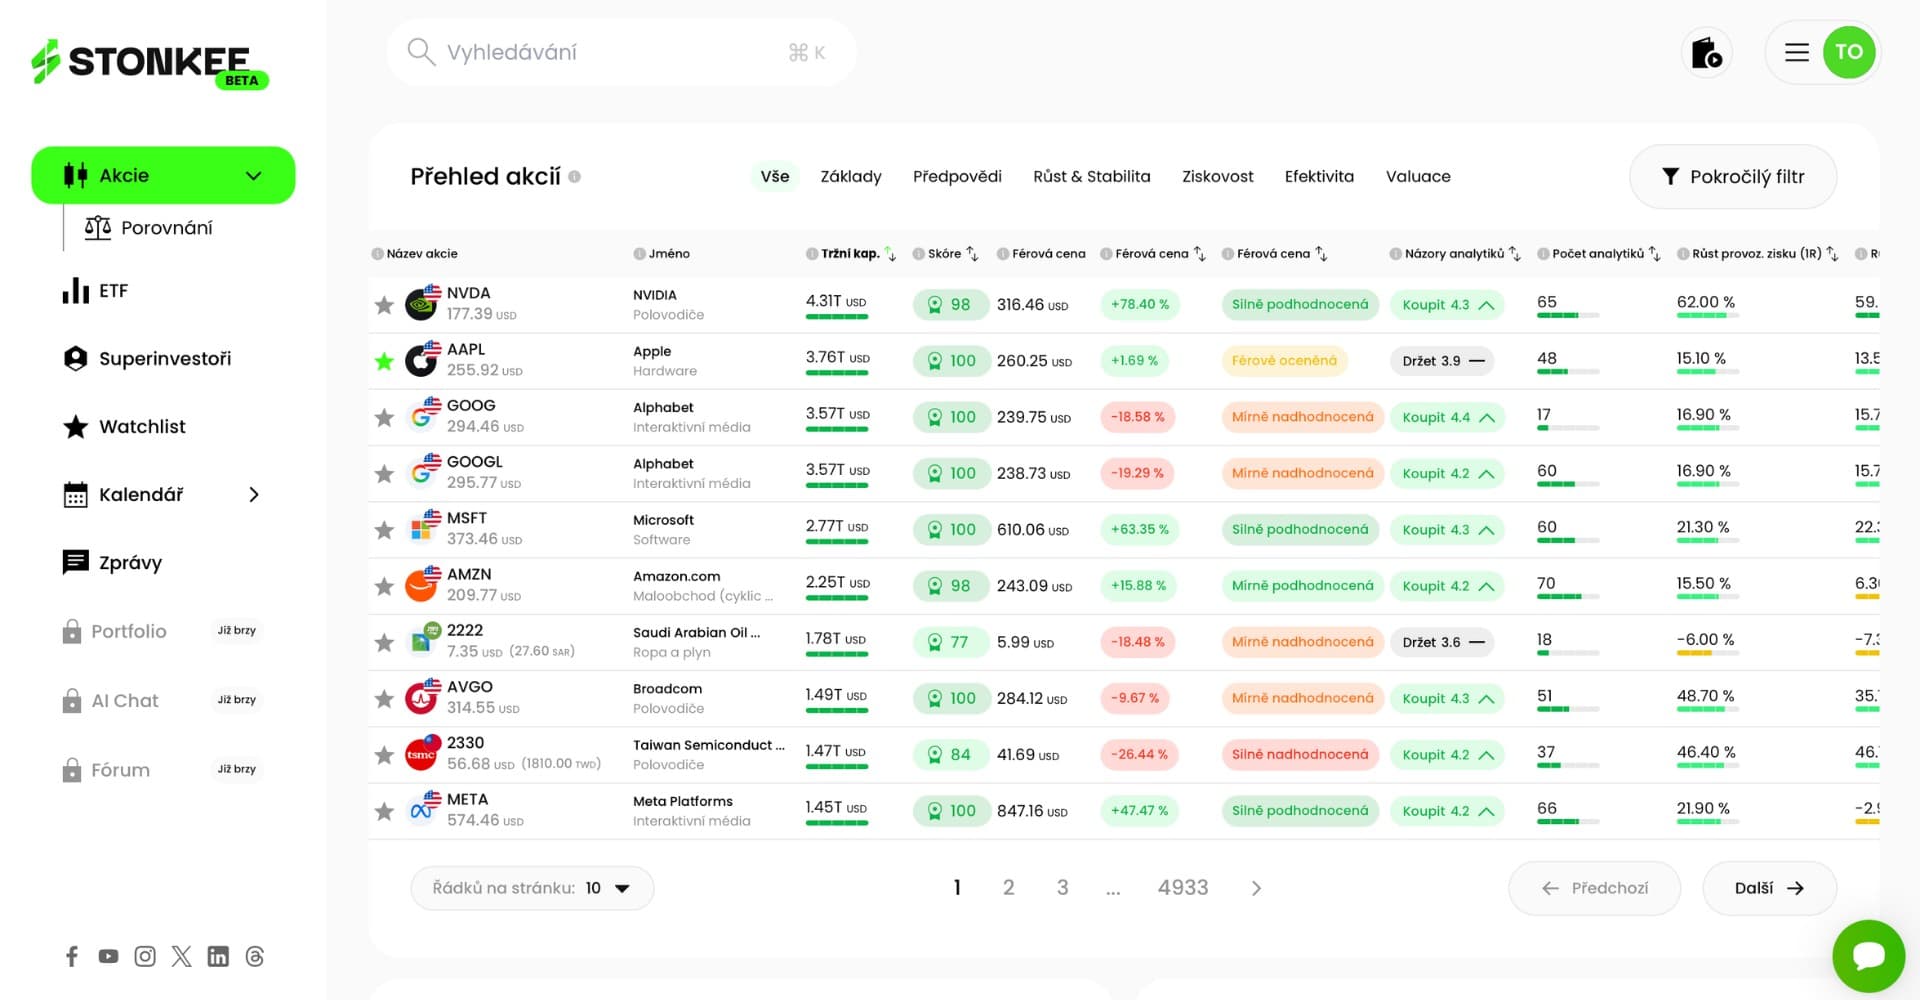1920x1000 pixels.
Task: Toggle MSFT watchlist star
Action: (x=384, y=530)
